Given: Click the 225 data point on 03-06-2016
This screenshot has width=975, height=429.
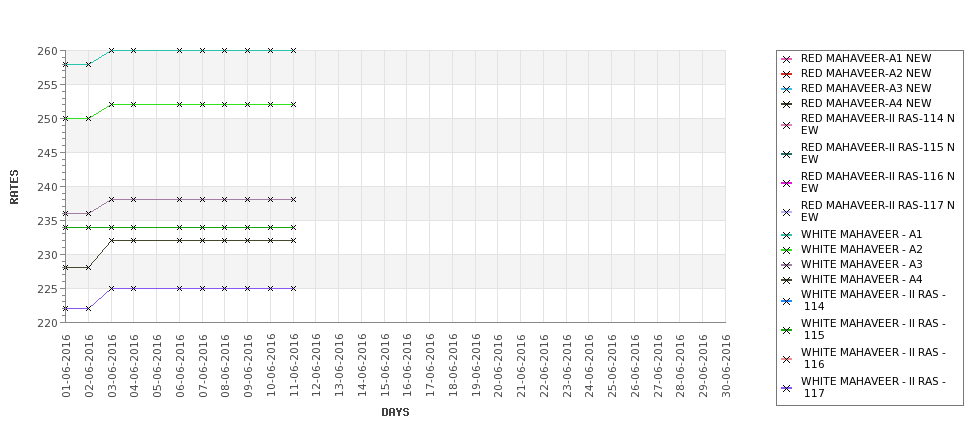Looking at the screenshot, I should pyautogui.click(x=111, y=288).
